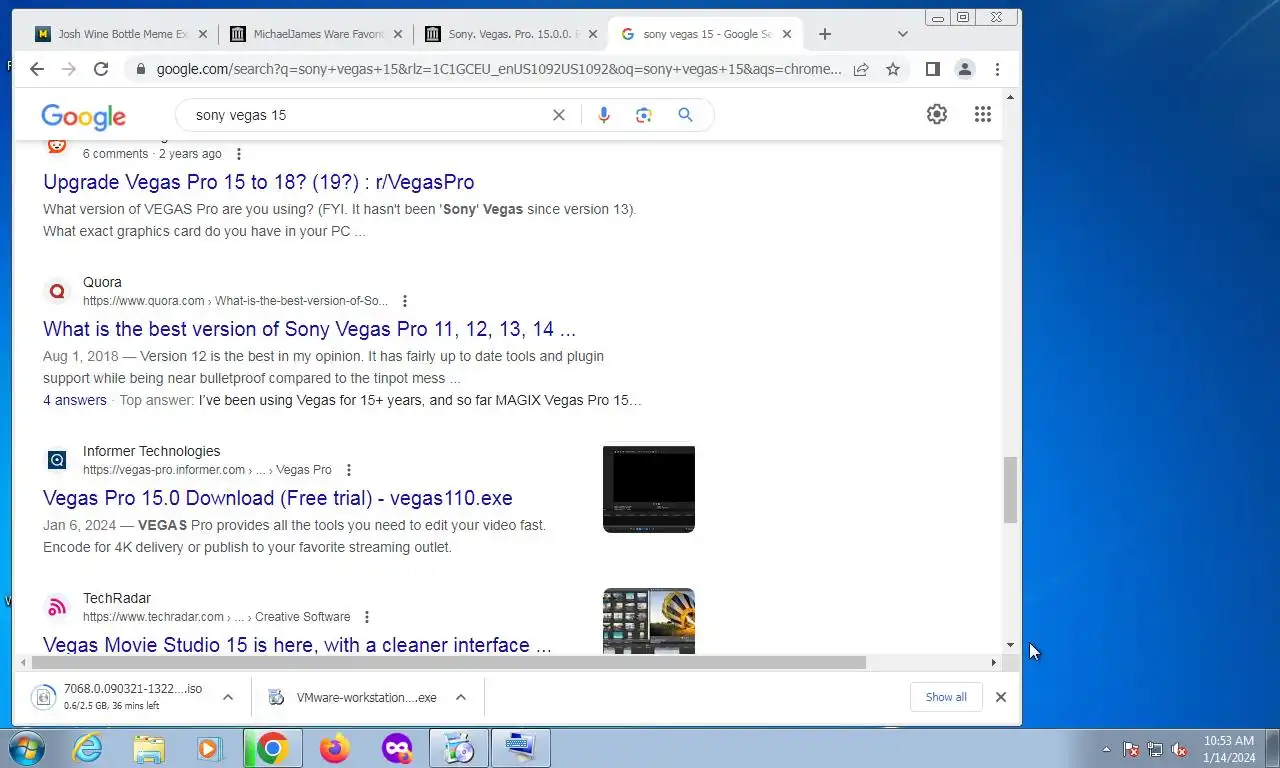Viewport: 1280px width, 768px height.
Task: Click the URL address bar
Action: click(499, 69)
